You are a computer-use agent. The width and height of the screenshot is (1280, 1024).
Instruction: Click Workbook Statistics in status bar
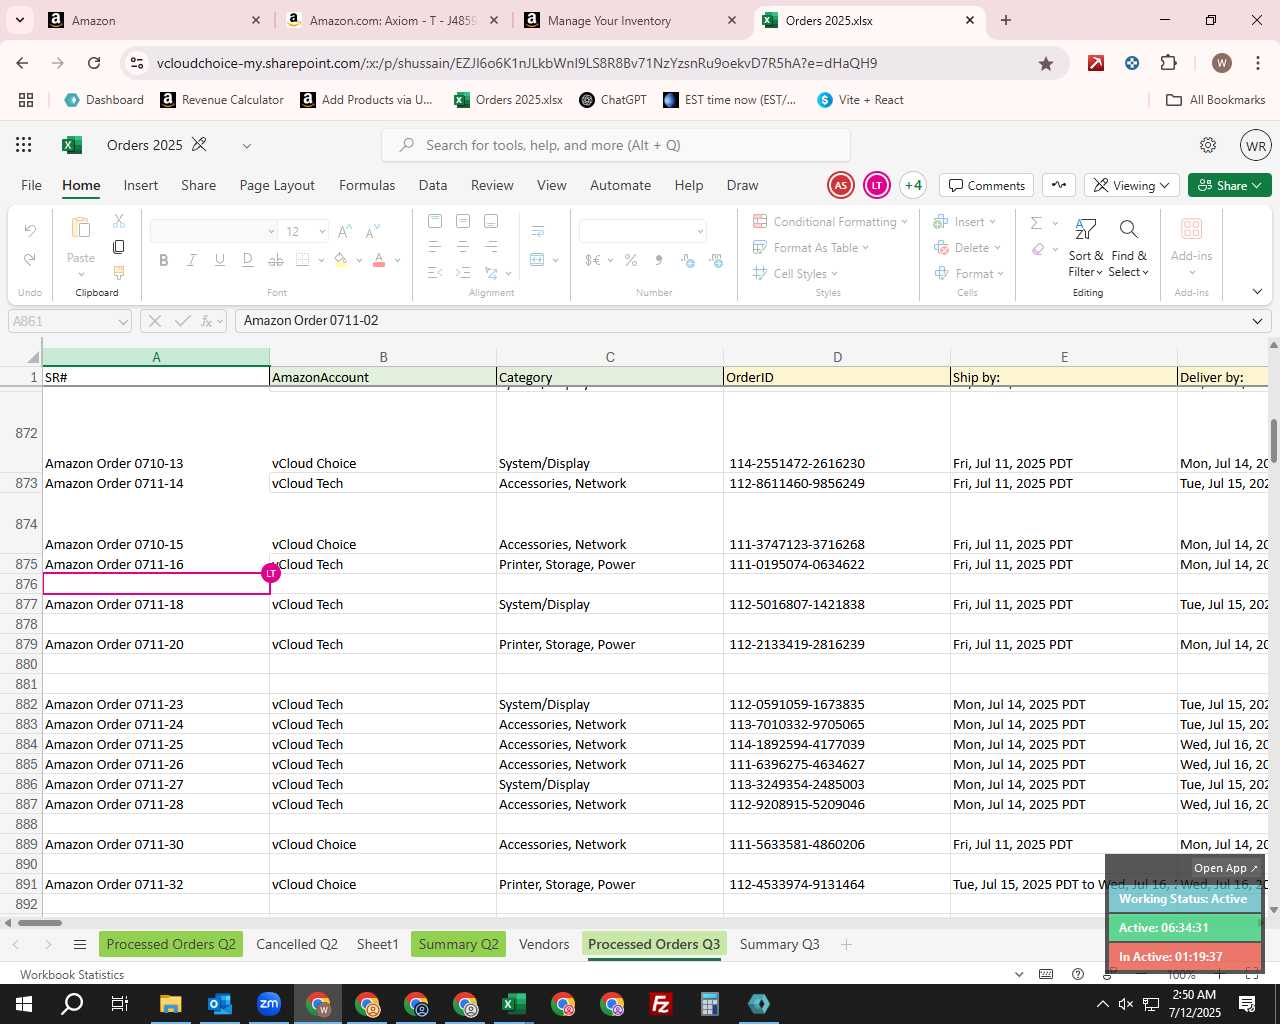tap(72, 975)
